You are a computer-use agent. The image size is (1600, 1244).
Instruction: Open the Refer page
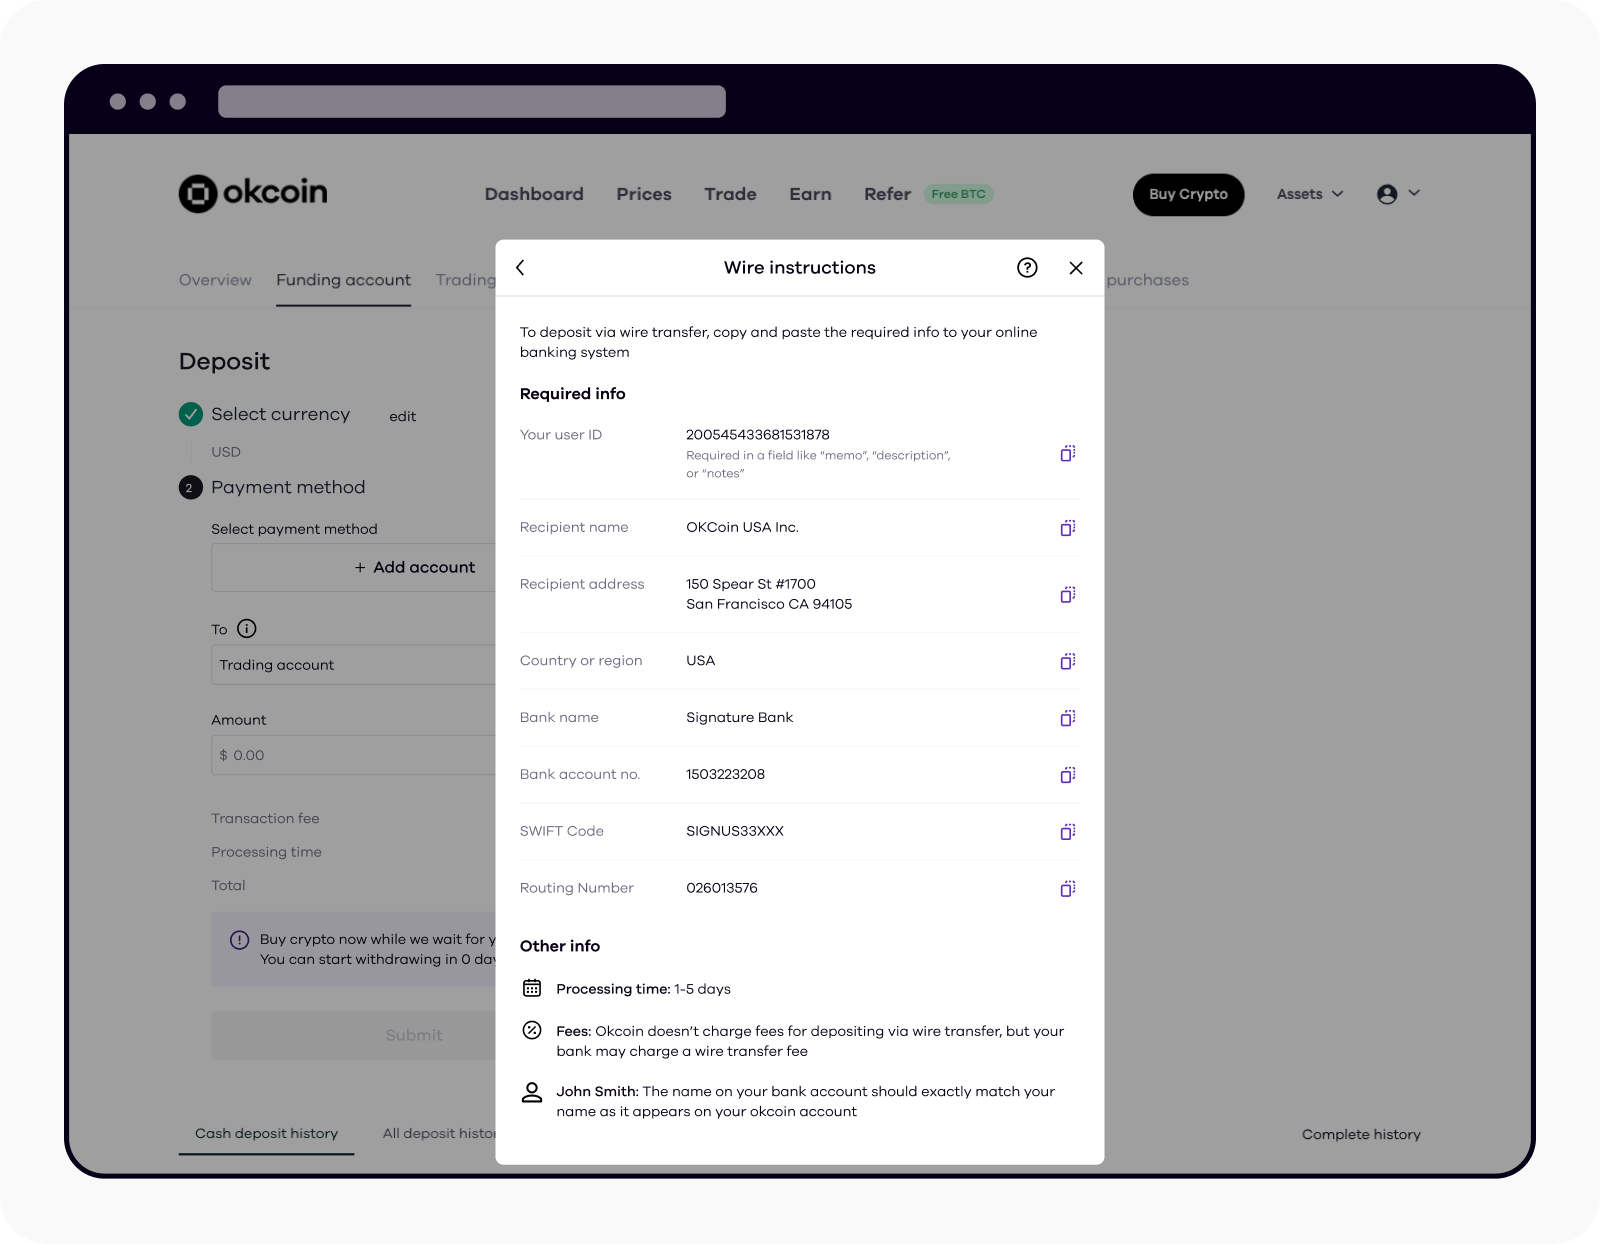[x=887, y=194]
